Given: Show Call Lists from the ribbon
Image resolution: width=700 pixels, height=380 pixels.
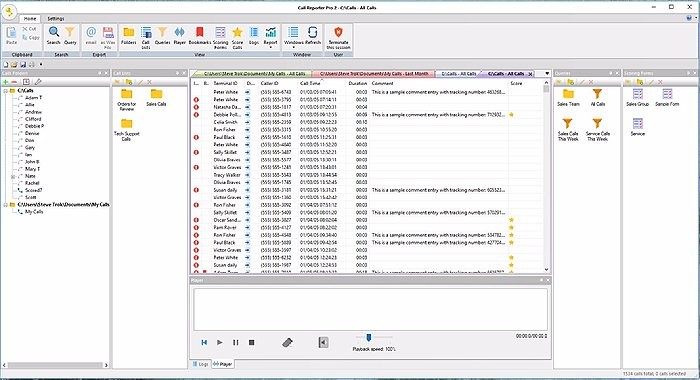Looking at the screenshot, I should point(146,38).
